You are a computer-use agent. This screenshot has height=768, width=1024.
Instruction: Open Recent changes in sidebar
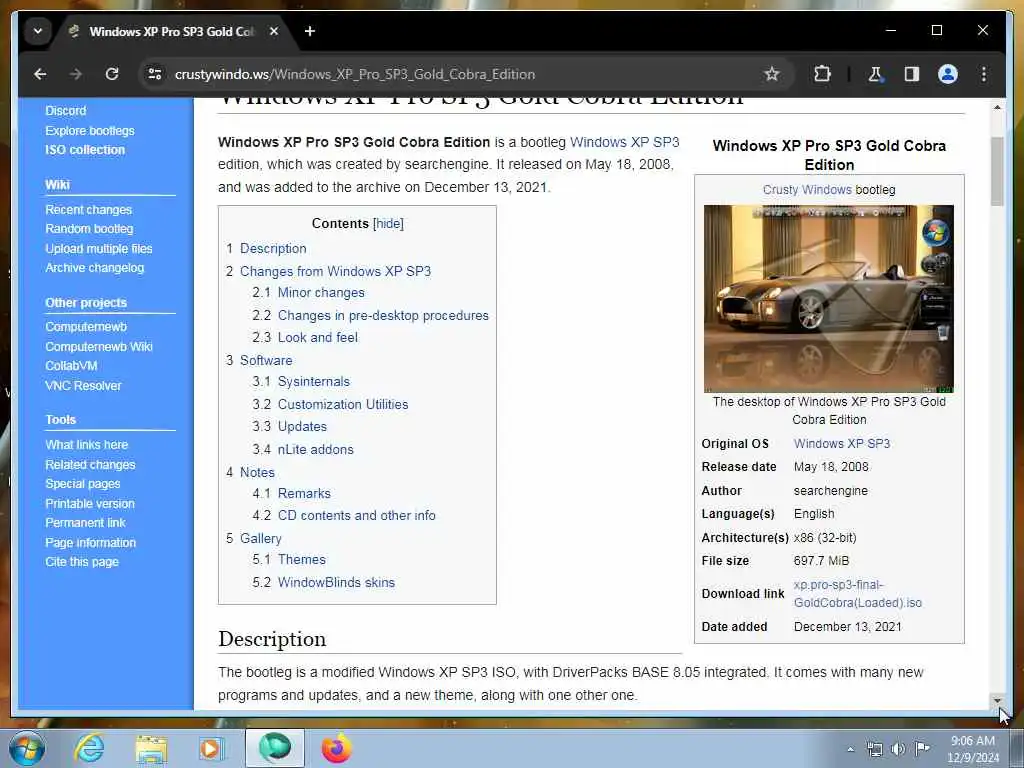88,210
